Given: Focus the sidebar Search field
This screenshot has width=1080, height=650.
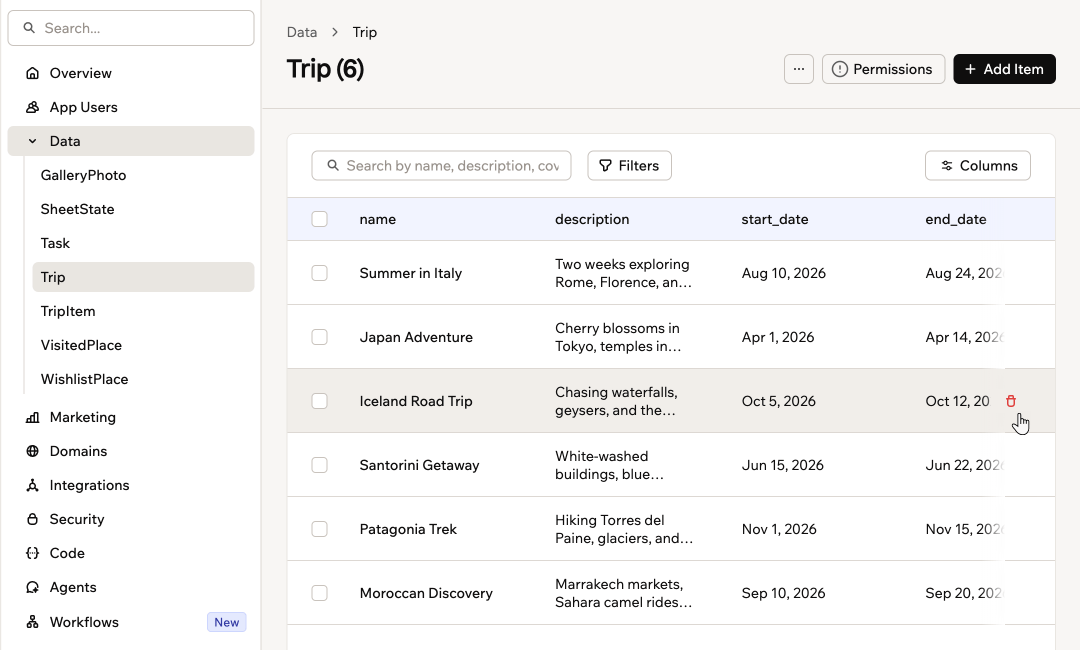Looking at the screenshot, I should 131,28.
